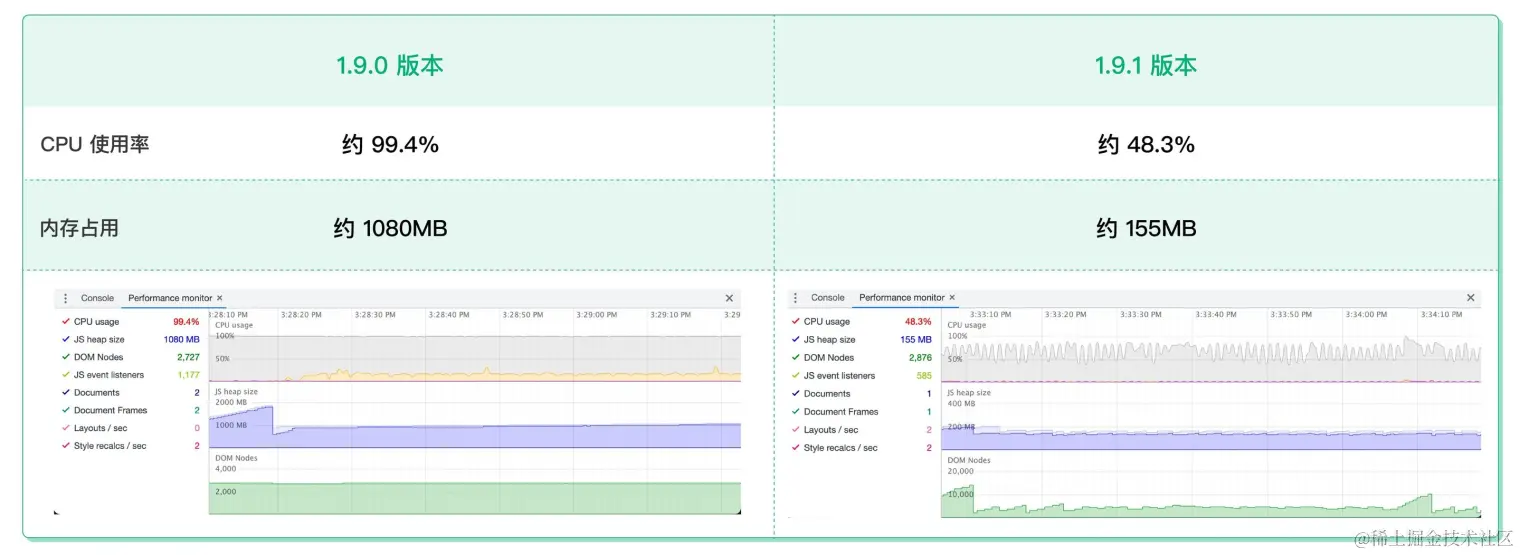The width and height of the screenshot is (1520, 555).
Task: Close the Performance monitor tab in 1.9.0 panel
Action: click(220, 298)
